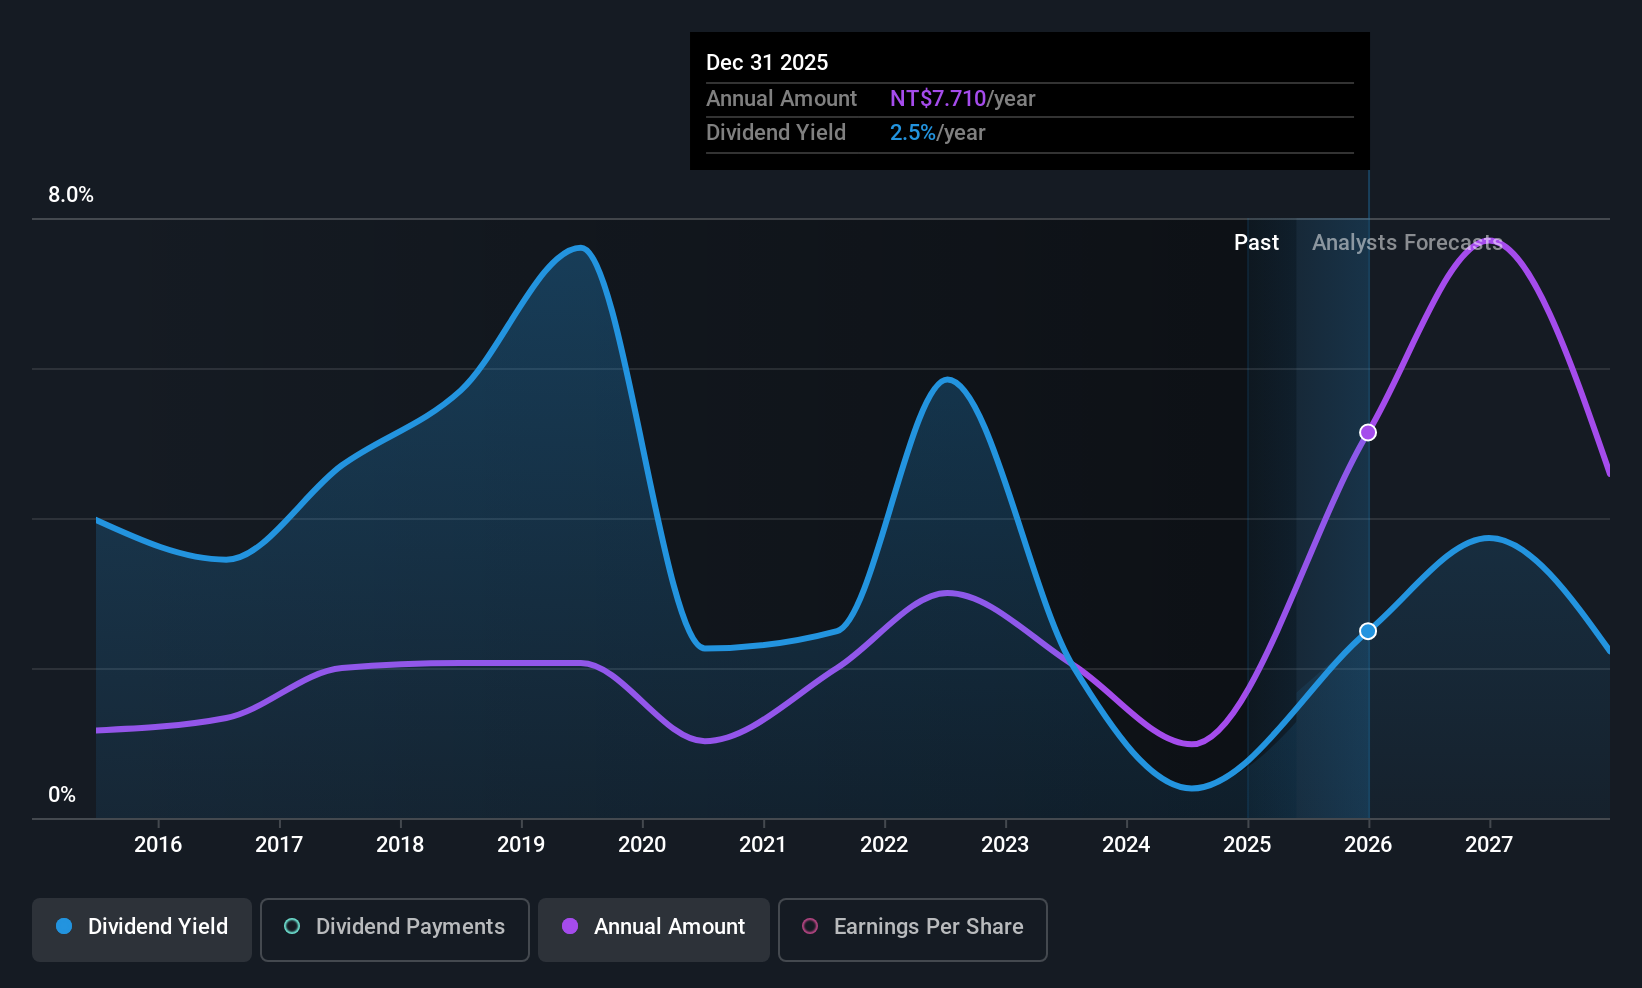This screenshot has width=1642, height=988.
Task: Click the 2022 x-axis label
Action: click(x=884, y=844)
